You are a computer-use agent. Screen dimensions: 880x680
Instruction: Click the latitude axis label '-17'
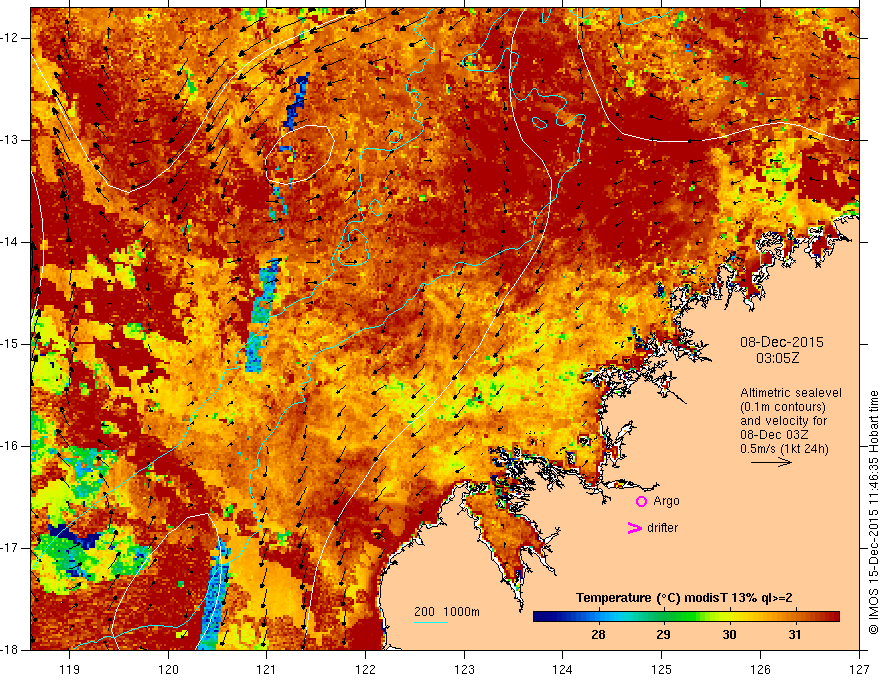pos(10,548)
